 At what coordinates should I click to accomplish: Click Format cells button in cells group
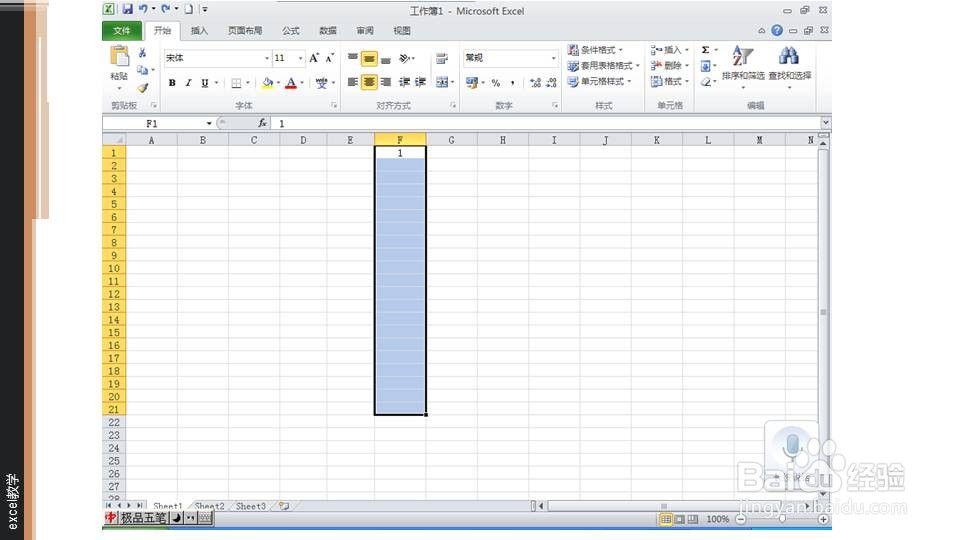click(670, 81)
